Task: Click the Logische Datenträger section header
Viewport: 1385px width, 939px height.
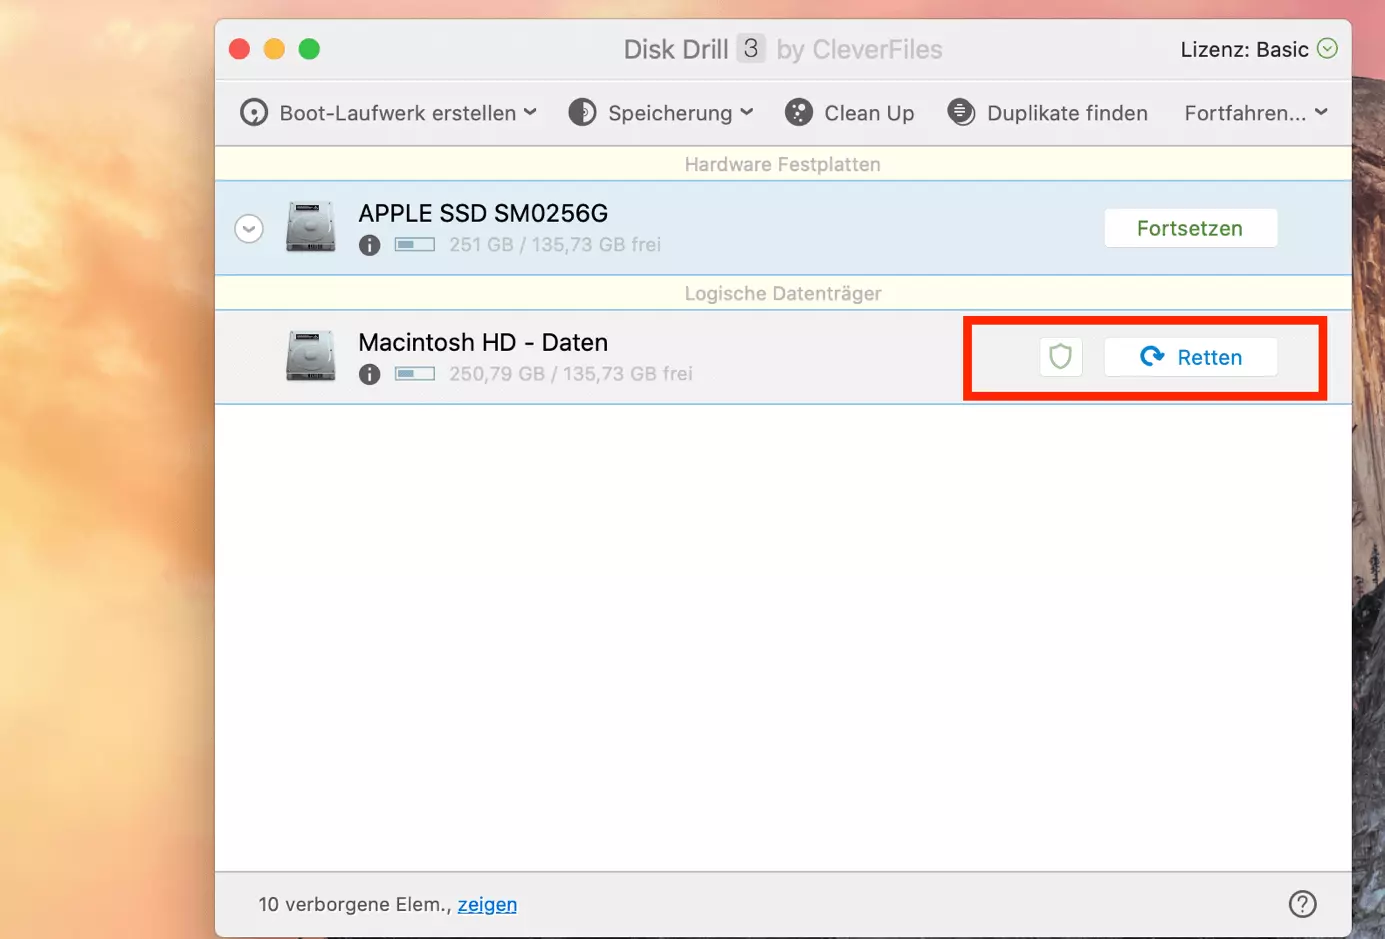Action: pos(783,293)
